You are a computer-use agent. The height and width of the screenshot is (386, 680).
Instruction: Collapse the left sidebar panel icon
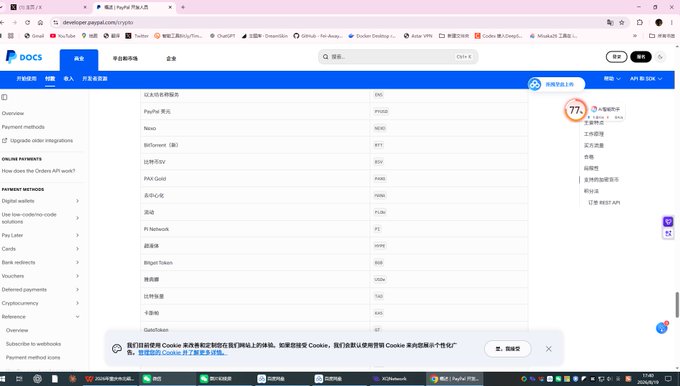(4, 97)
